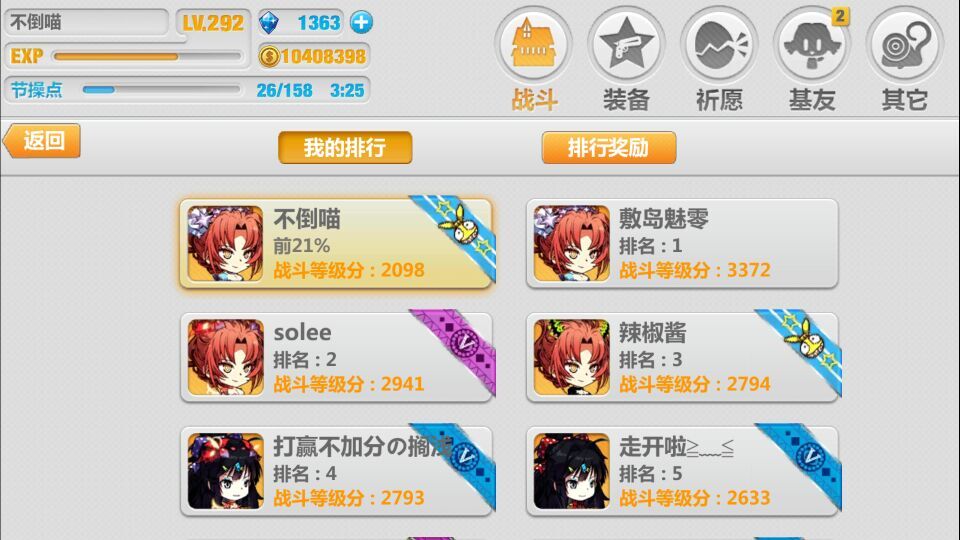
Task: Open rank 1 player 敷岛魅零 card
Action: click(x=682, y=243)
